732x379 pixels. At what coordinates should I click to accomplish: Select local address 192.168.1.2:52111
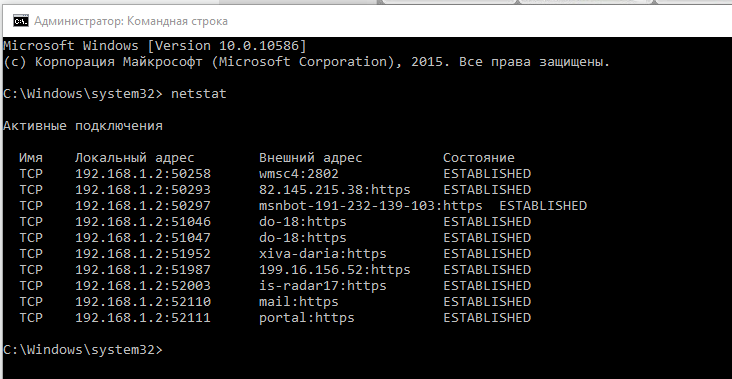(143, 317)
